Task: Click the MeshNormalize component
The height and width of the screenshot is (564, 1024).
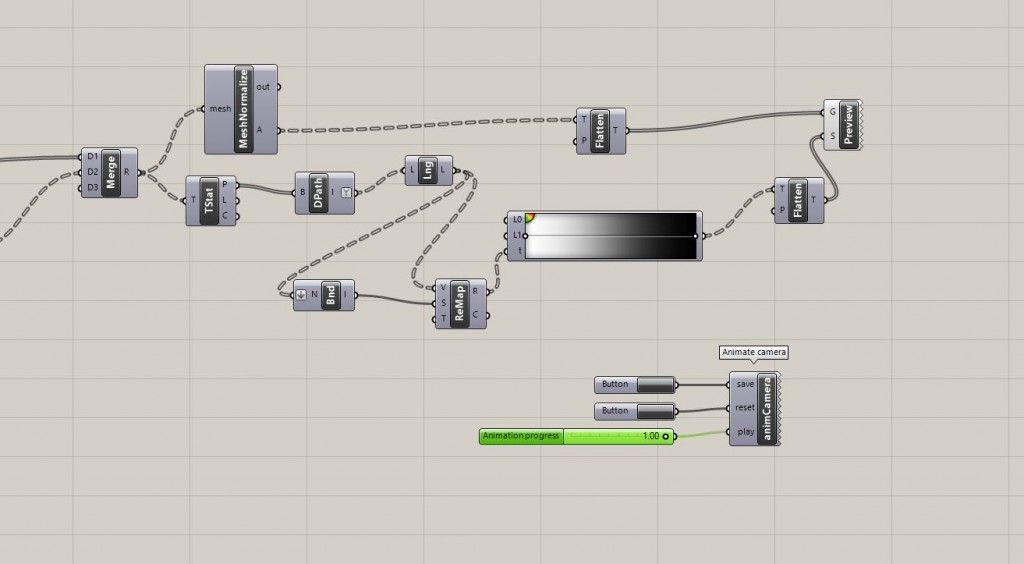Action: 242,109
